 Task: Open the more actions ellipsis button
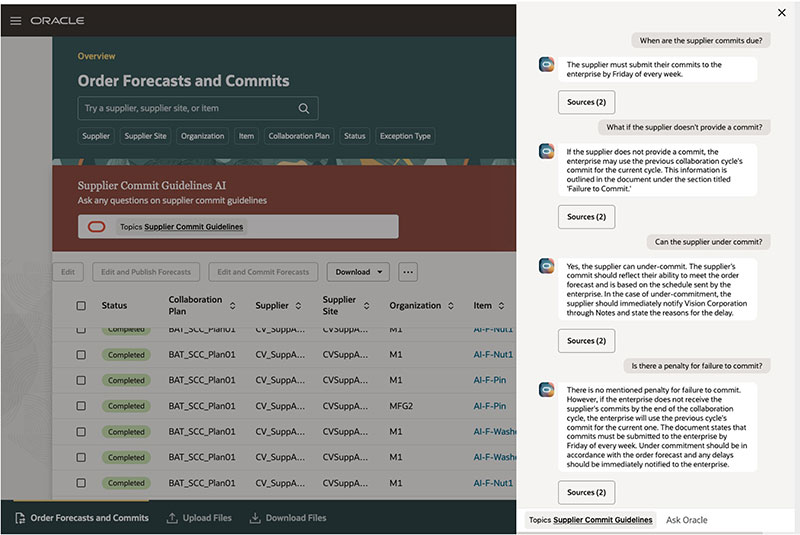tap(407, 272)
